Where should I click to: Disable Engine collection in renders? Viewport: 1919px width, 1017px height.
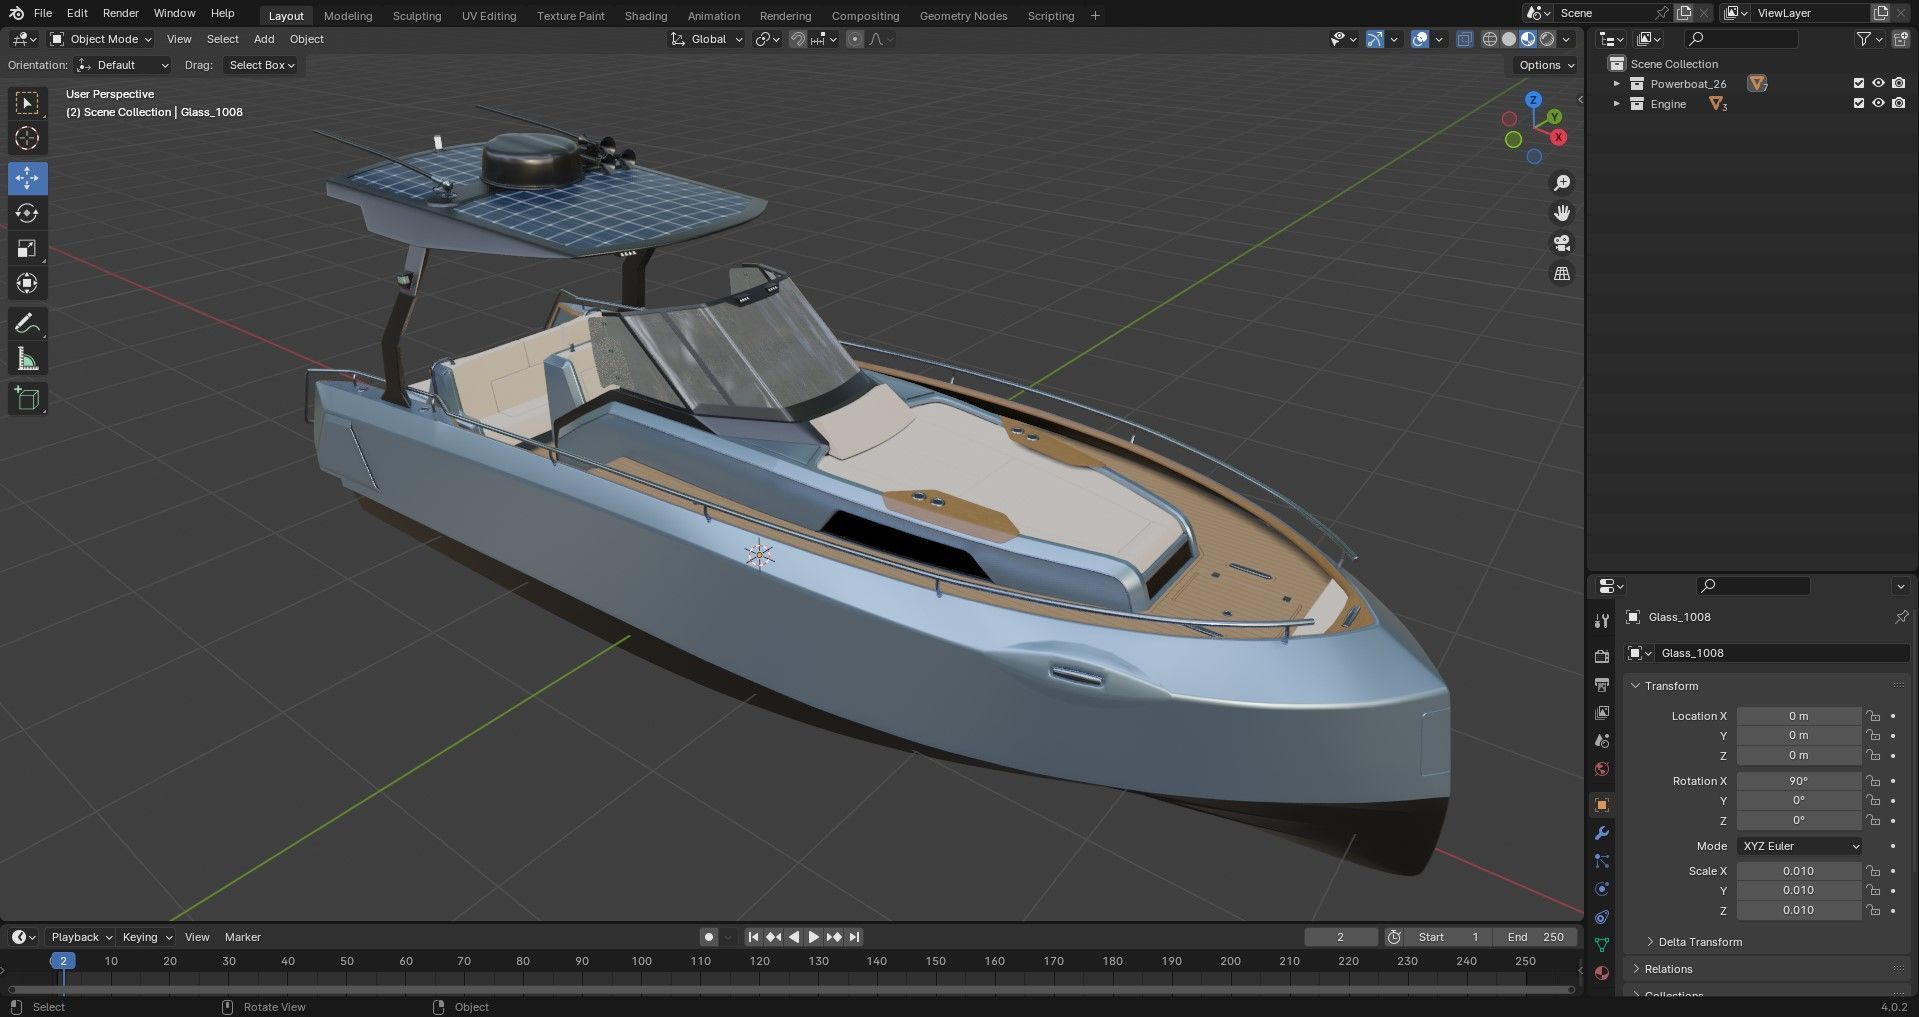click(1898, 103)
